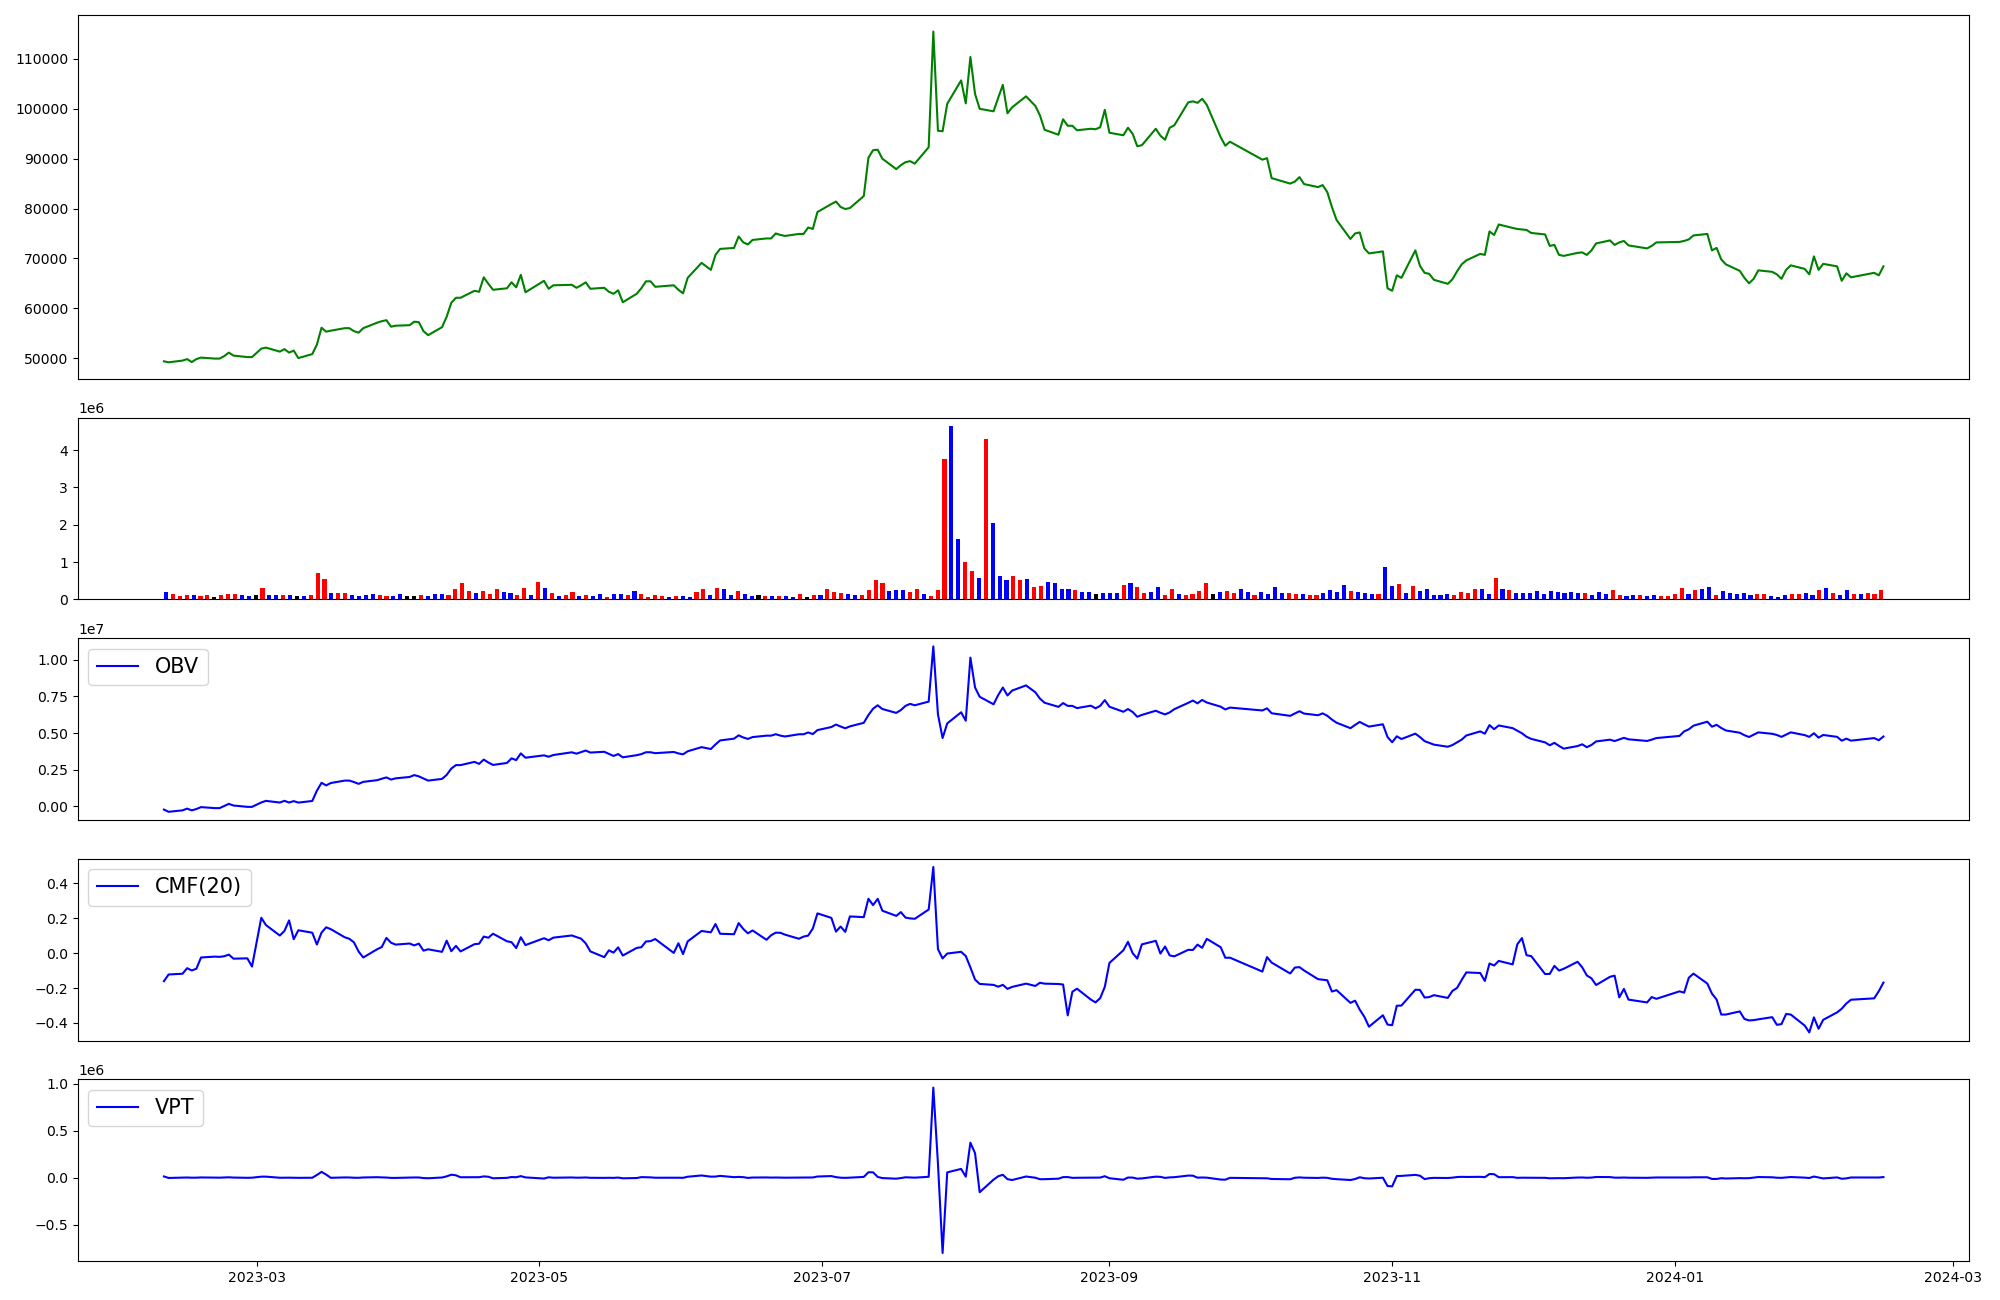Image resolution: width=2000 pixels, height=1300 pixels.
Task: Click the 2023-03 x-axis date label
Action: pos(257,1277)
